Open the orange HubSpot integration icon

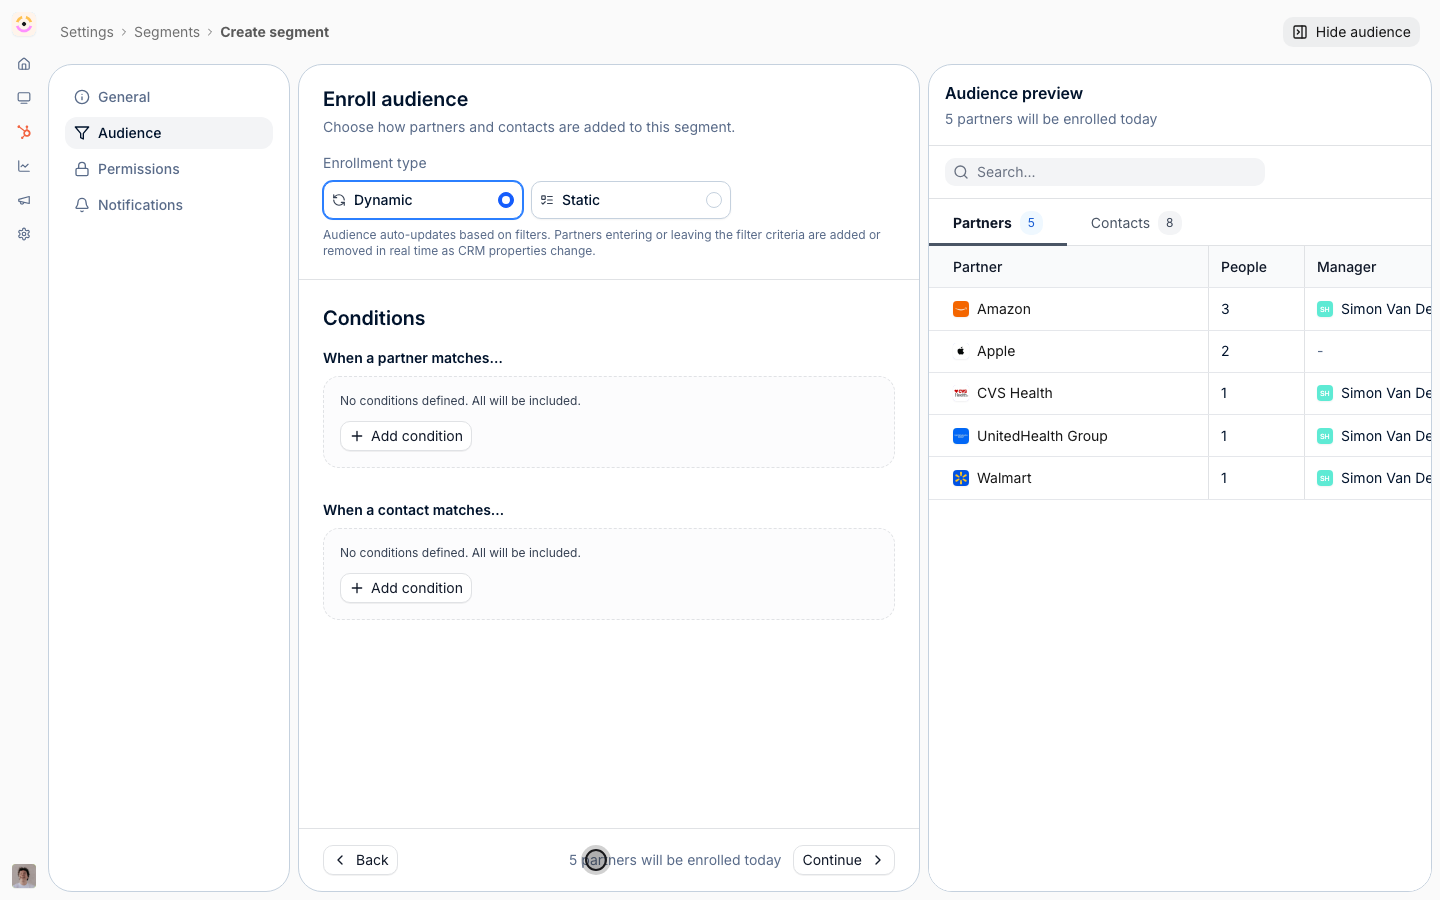24,132
